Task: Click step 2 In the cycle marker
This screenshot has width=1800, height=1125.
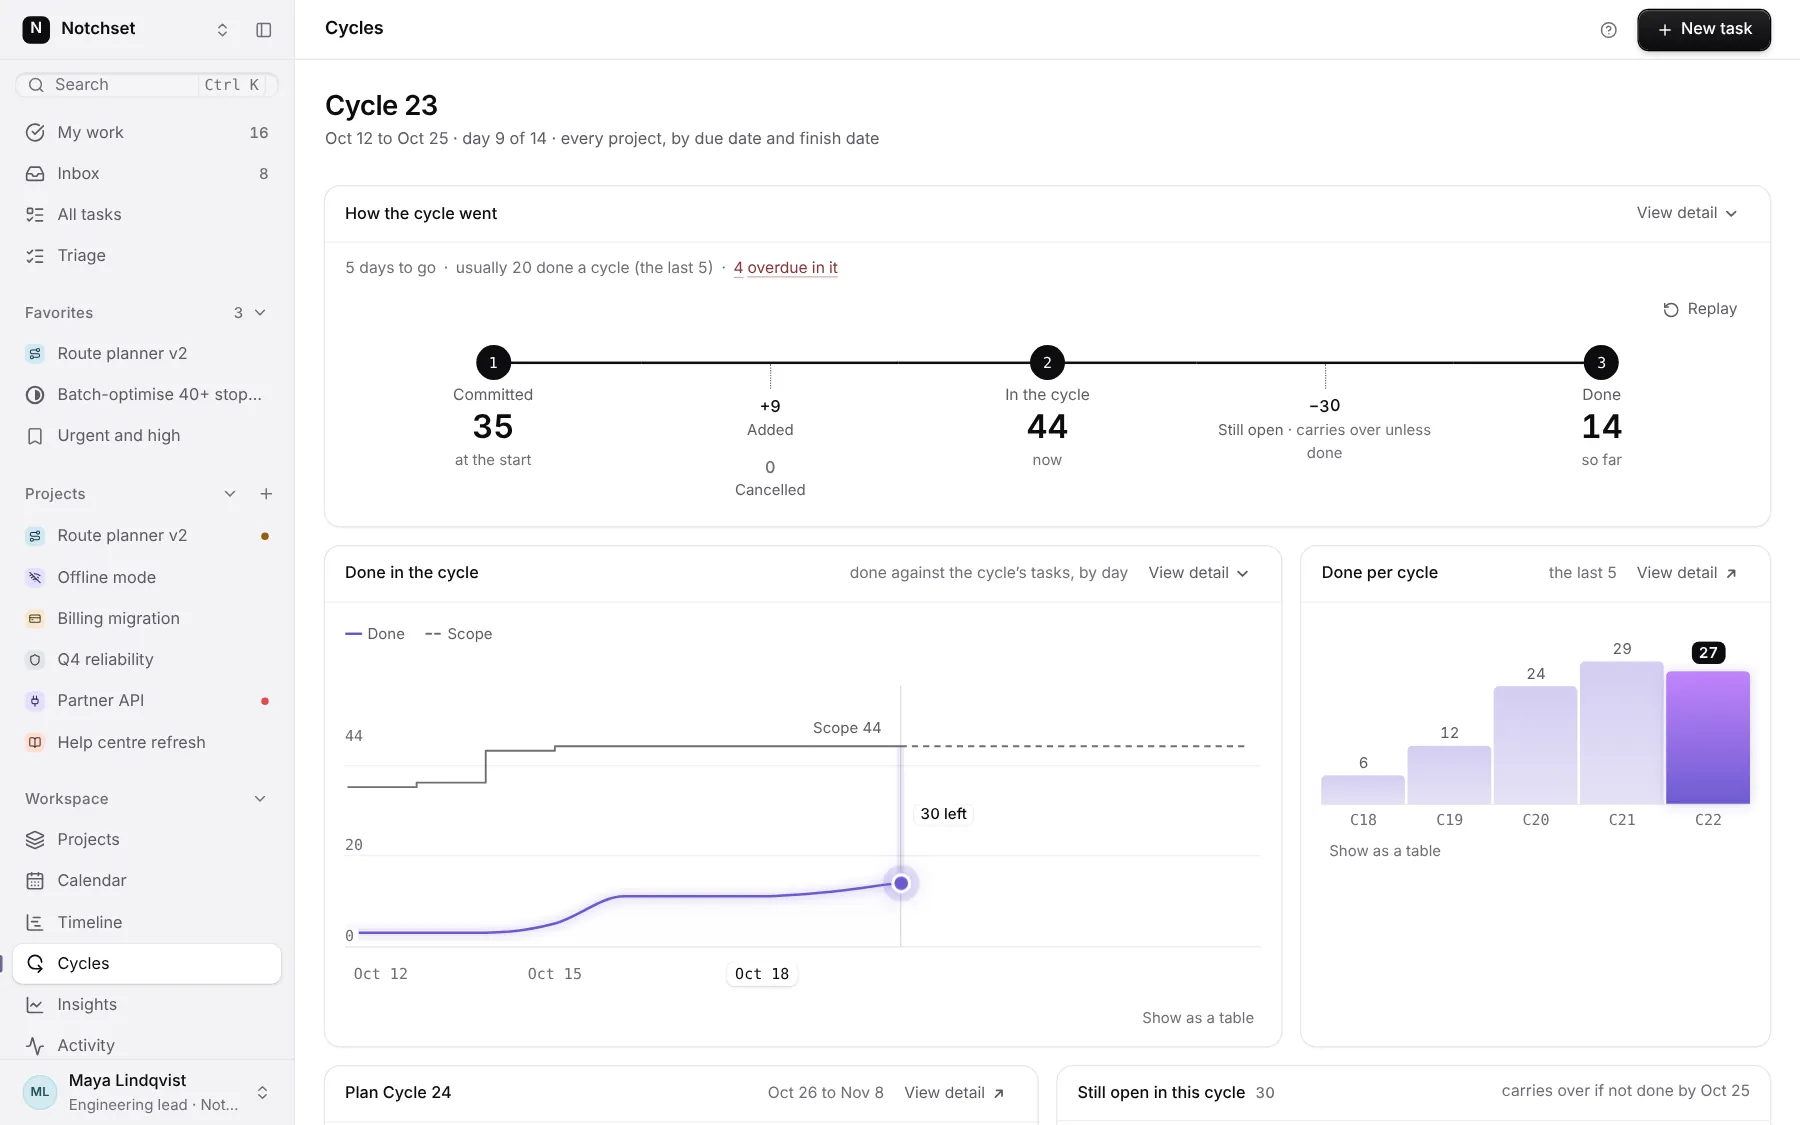Action: [1047, 363]
